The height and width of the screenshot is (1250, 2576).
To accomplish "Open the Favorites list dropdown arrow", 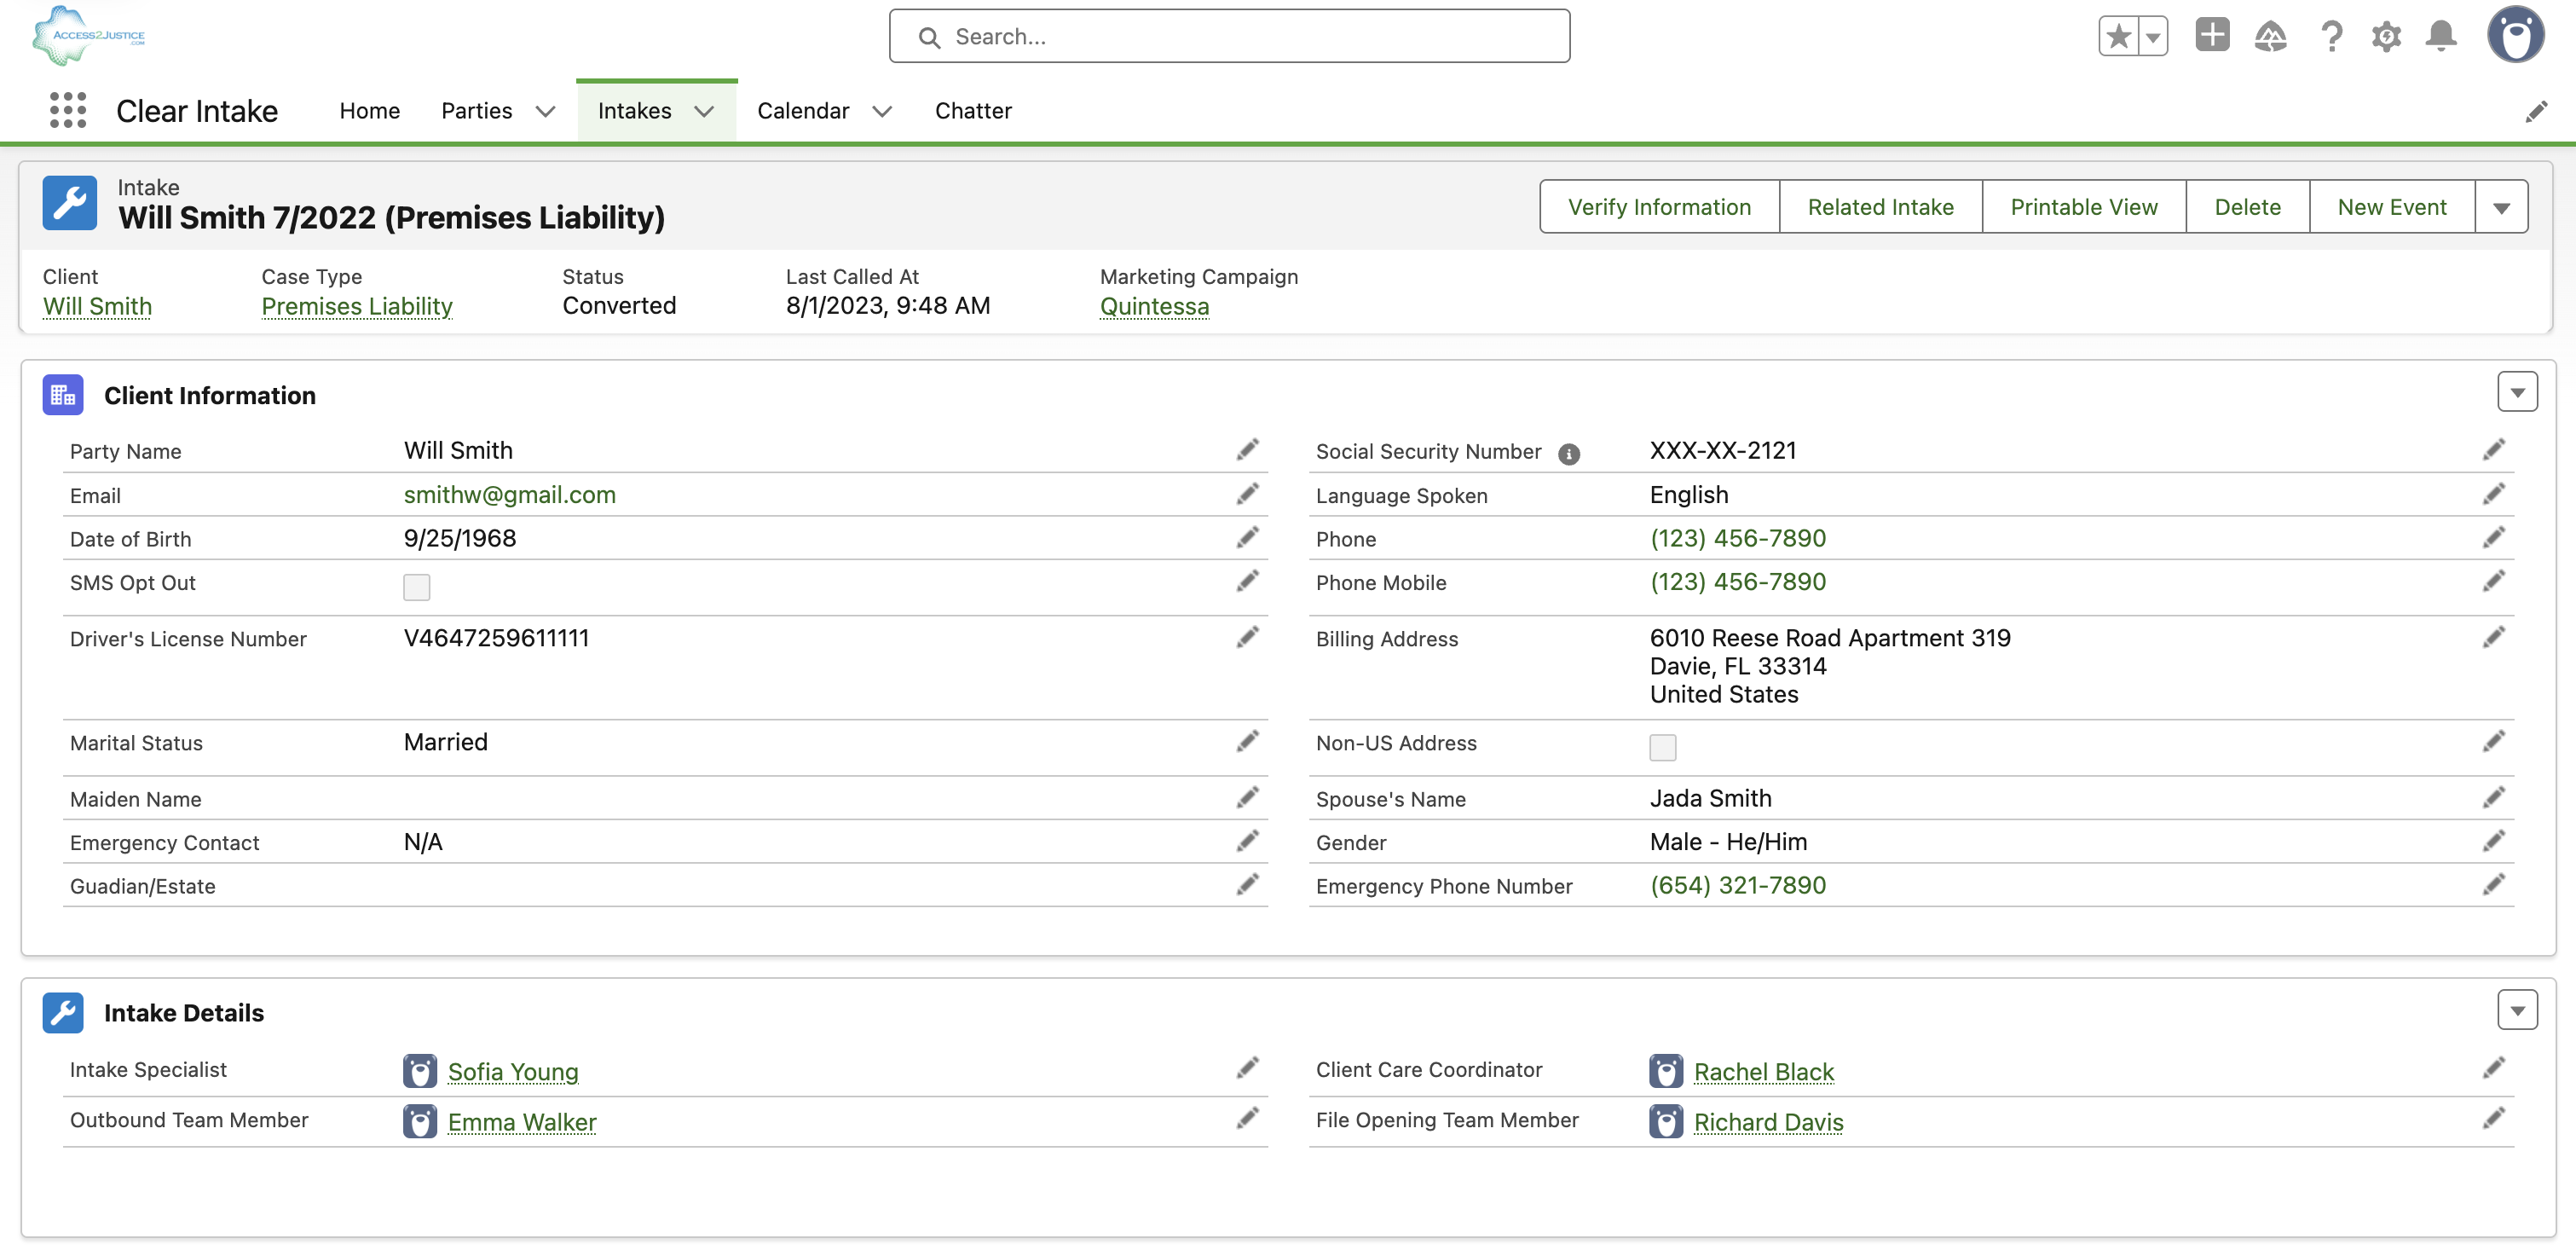I will [2153, 37].
